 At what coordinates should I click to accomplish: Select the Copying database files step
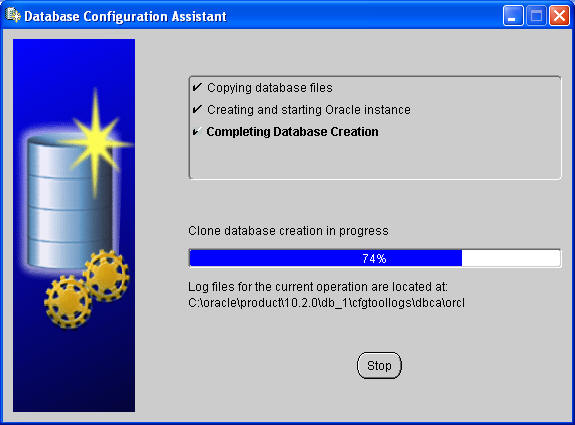270,88
